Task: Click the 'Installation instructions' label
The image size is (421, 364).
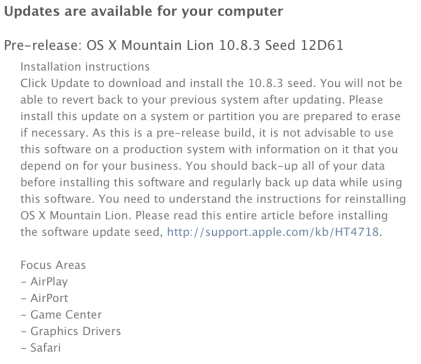Action: pos(85,67)
